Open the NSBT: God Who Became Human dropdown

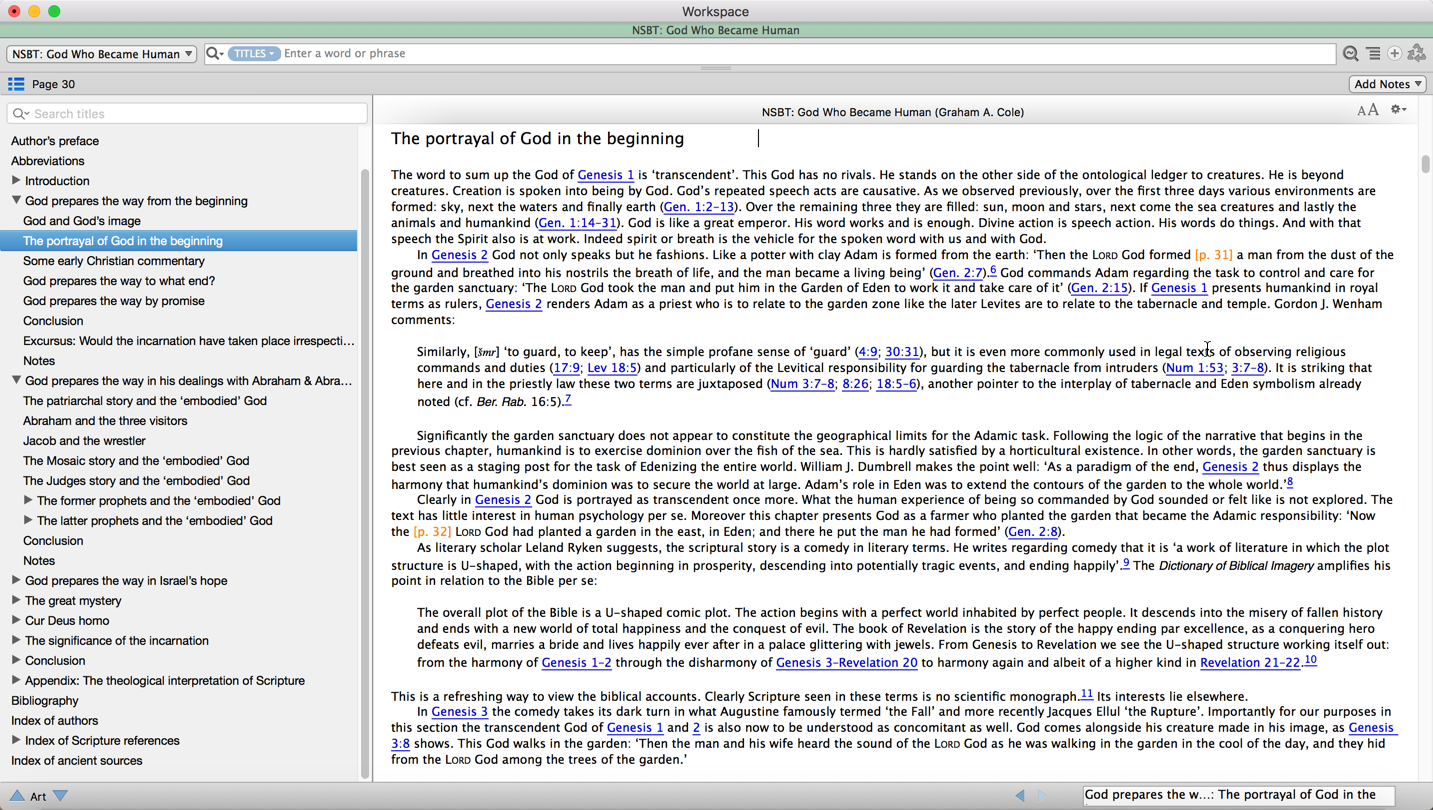(x=101, y=54)
